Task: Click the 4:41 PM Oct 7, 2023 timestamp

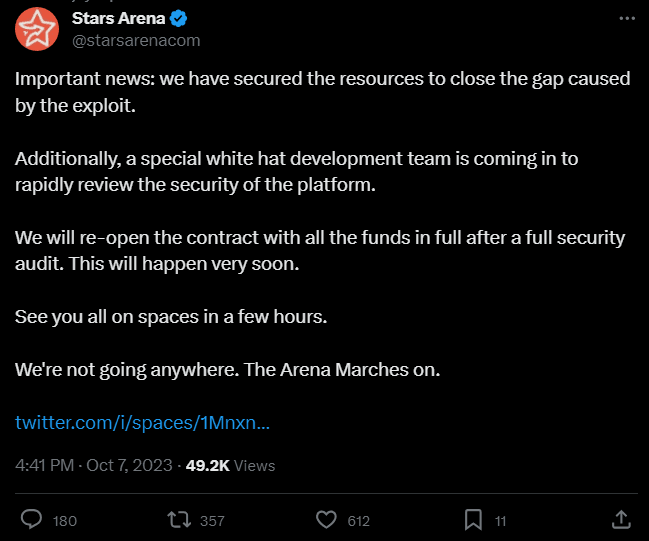Action: [94, 465]
